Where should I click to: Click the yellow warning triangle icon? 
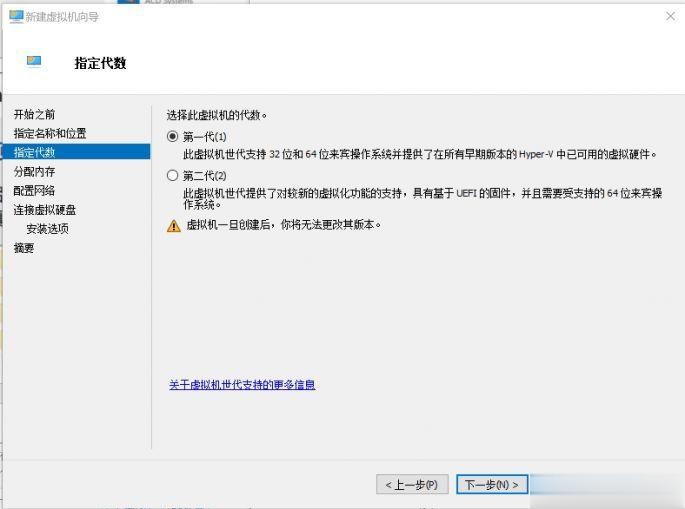(173, 225)
